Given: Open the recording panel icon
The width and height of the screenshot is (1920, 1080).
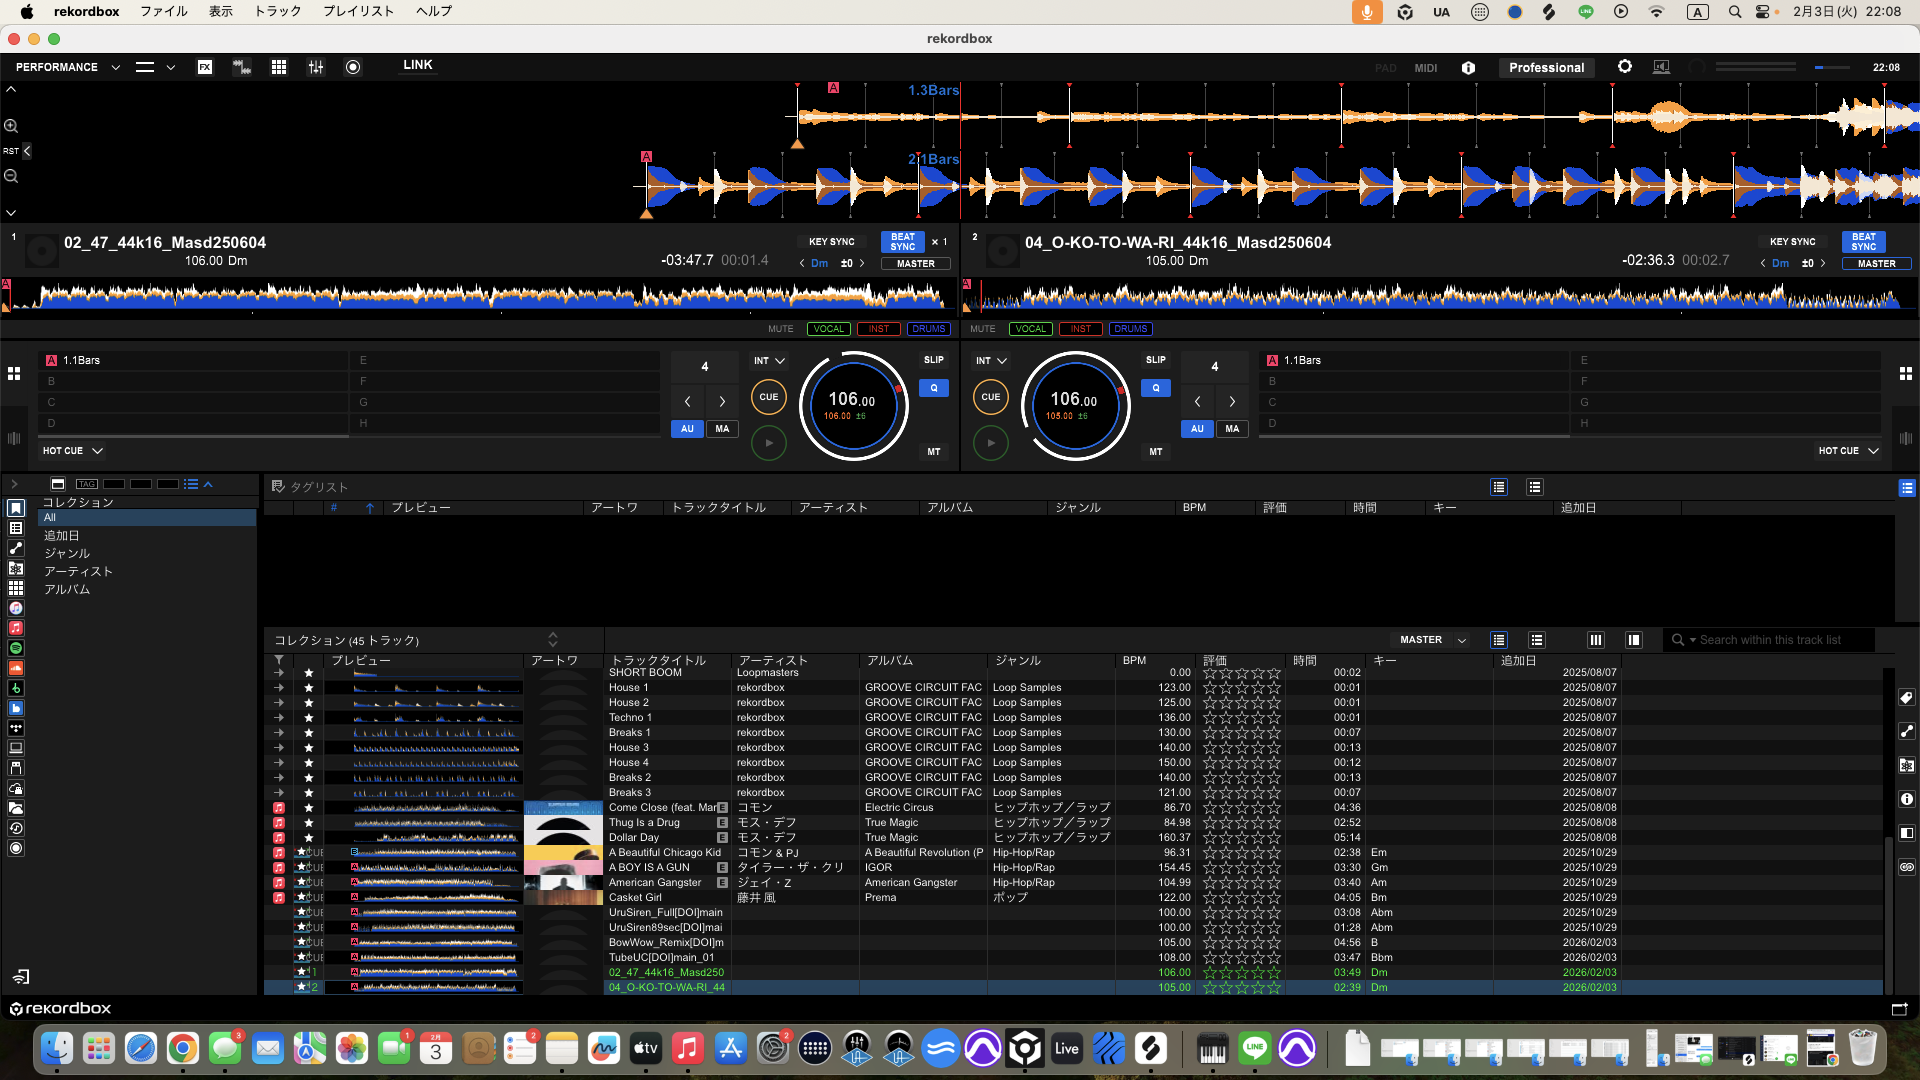Looking at the screenshot, I should [353, 67].
